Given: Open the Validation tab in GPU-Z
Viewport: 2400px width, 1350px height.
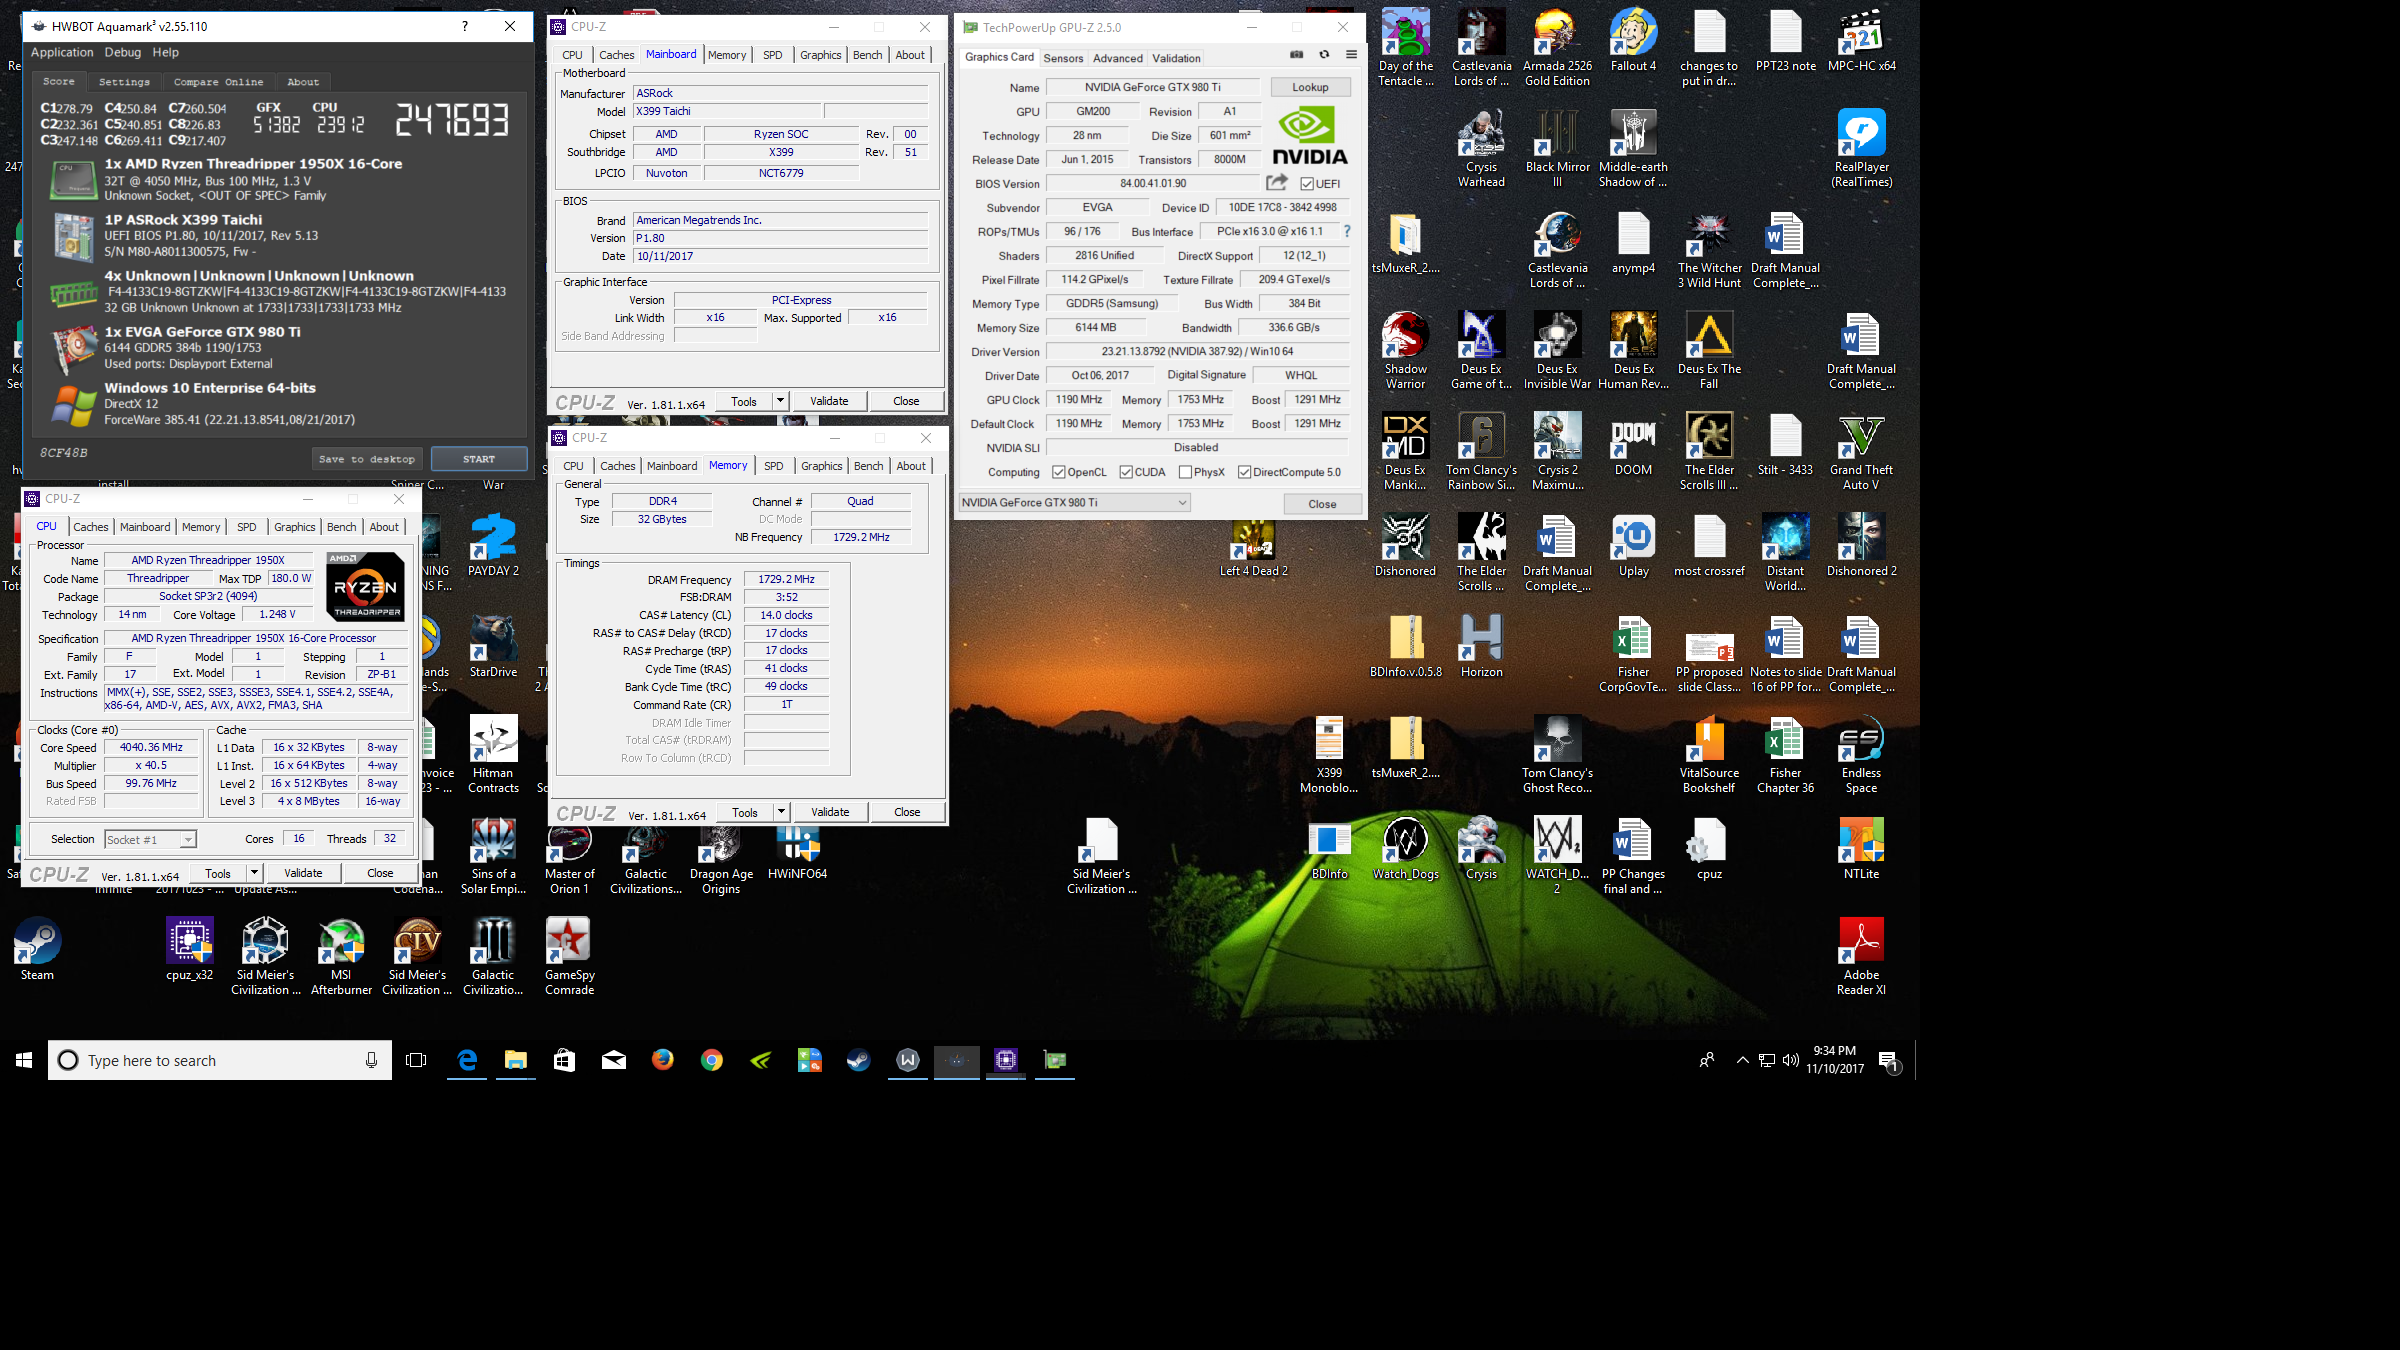Looking at the screenshot, I should click(x=1176, y=58).
